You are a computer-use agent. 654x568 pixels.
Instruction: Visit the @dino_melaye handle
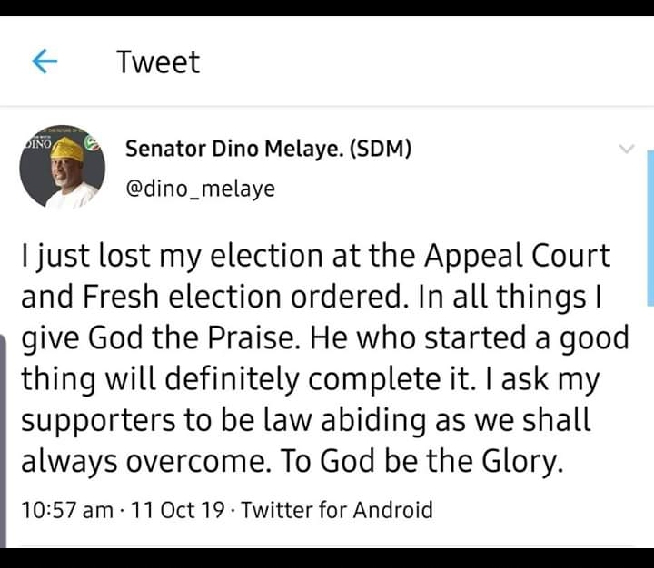point(199,187)
